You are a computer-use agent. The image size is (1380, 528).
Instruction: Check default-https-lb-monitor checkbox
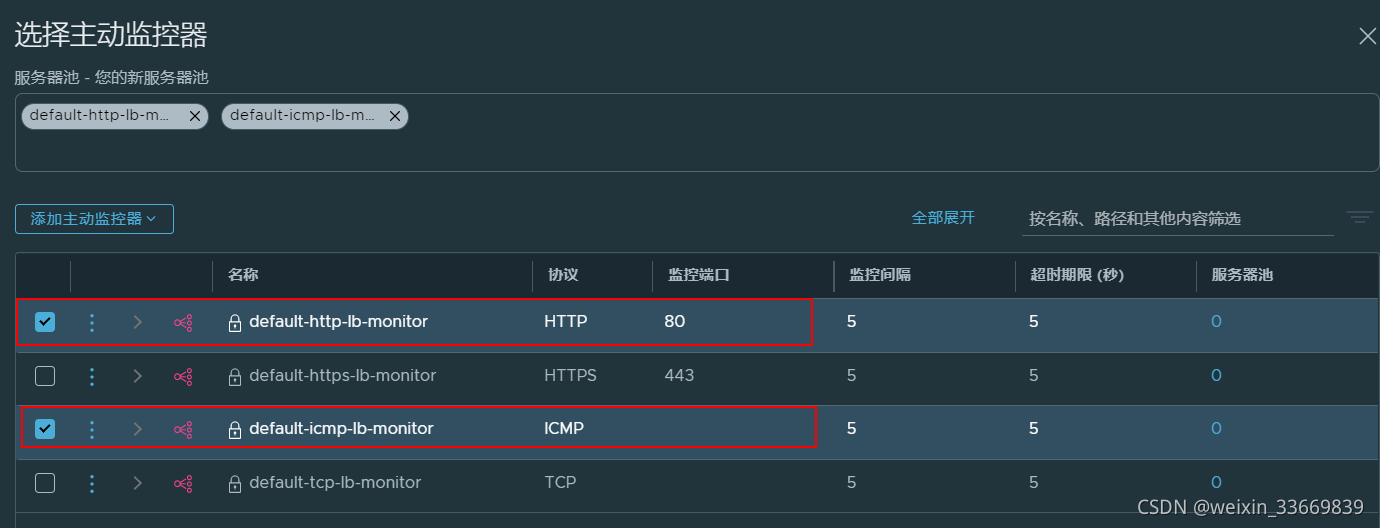point(45,376)
